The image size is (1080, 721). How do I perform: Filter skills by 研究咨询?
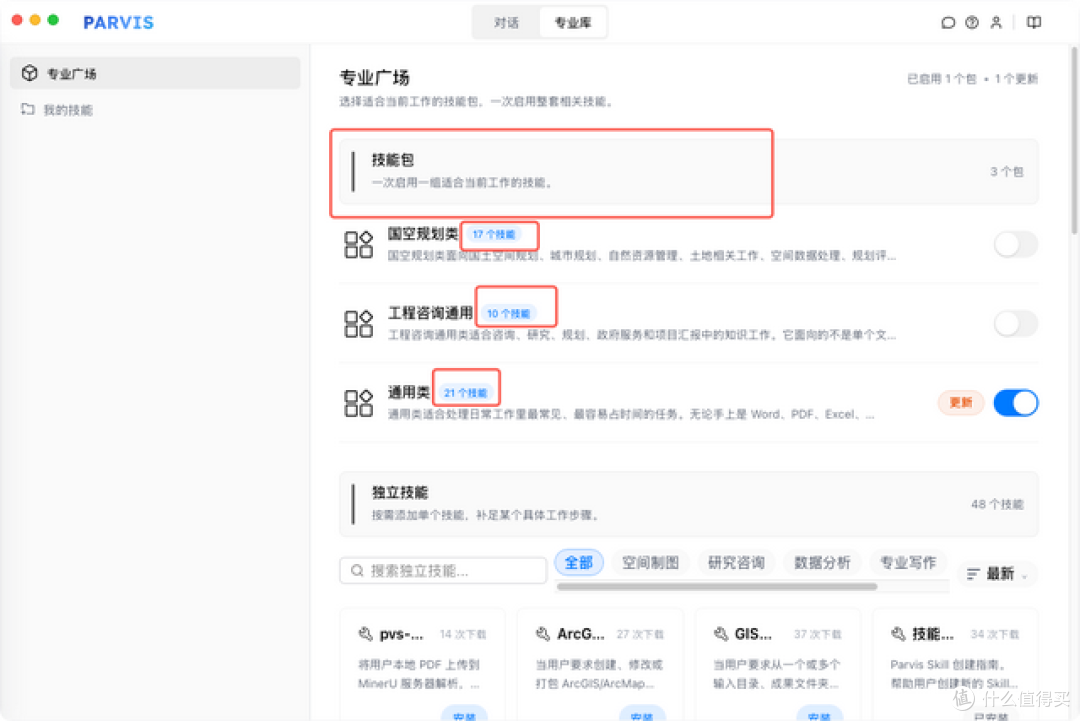point(736,563)
